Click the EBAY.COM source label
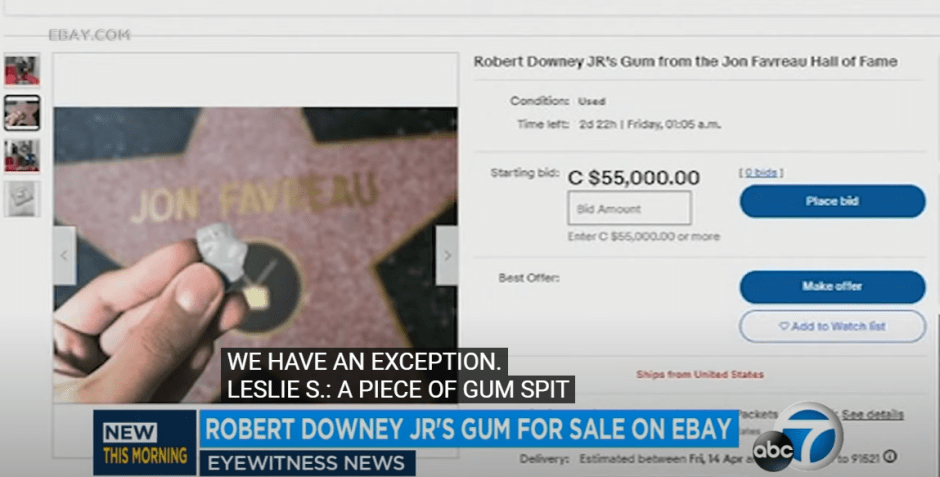This screenshot has height=477, width=940. coord(89,35)
